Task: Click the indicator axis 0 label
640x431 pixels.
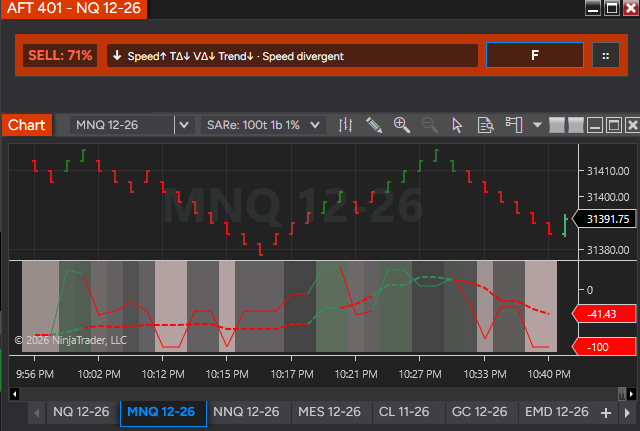Action: coord(590,290)
